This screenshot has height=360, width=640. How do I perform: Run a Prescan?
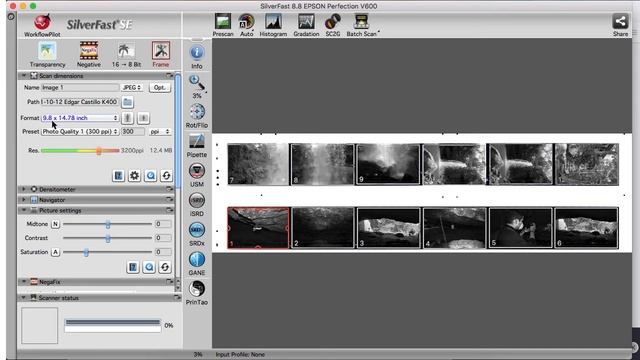[223, 25]
